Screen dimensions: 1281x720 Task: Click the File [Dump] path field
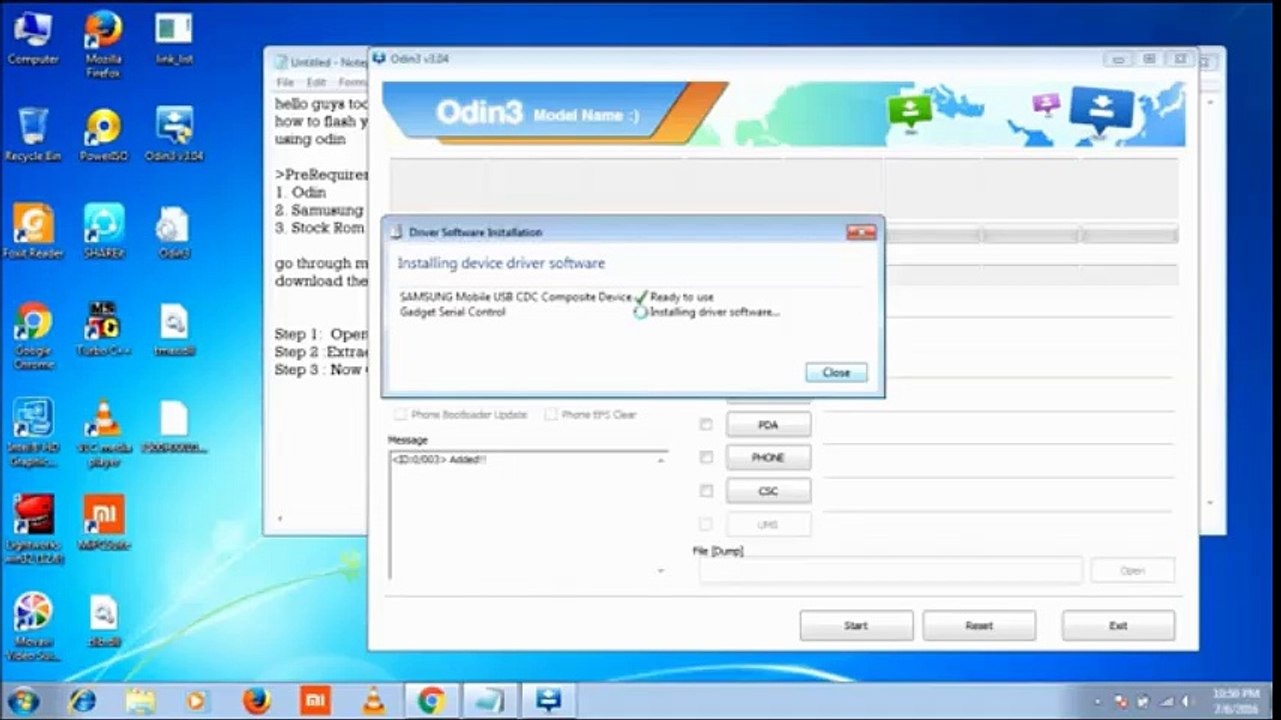890,570
